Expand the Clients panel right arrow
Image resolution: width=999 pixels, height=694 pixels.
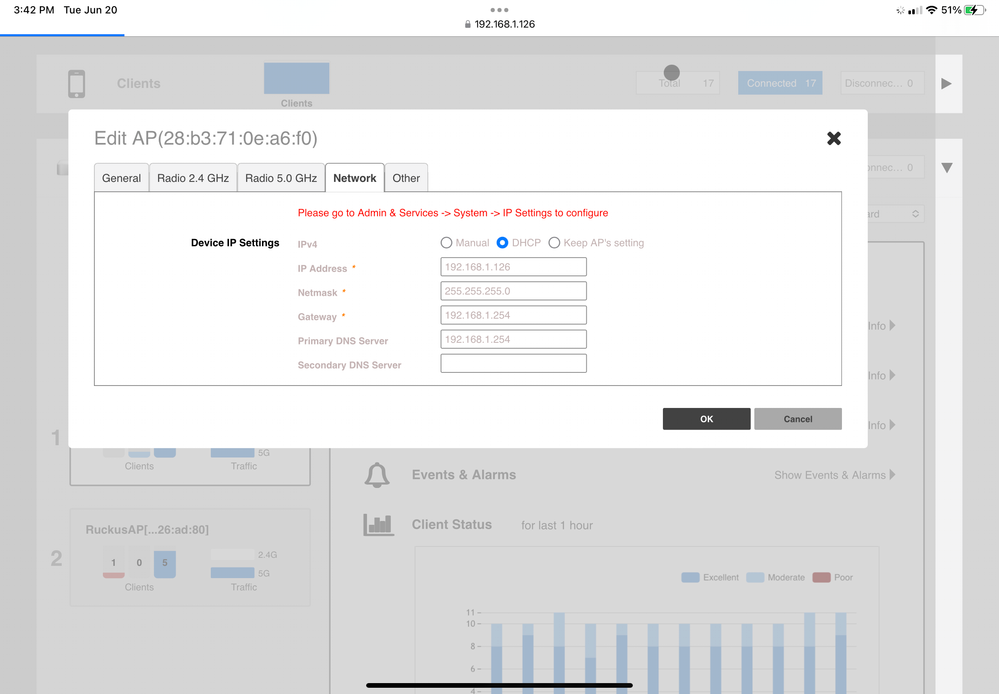[946, 84]
